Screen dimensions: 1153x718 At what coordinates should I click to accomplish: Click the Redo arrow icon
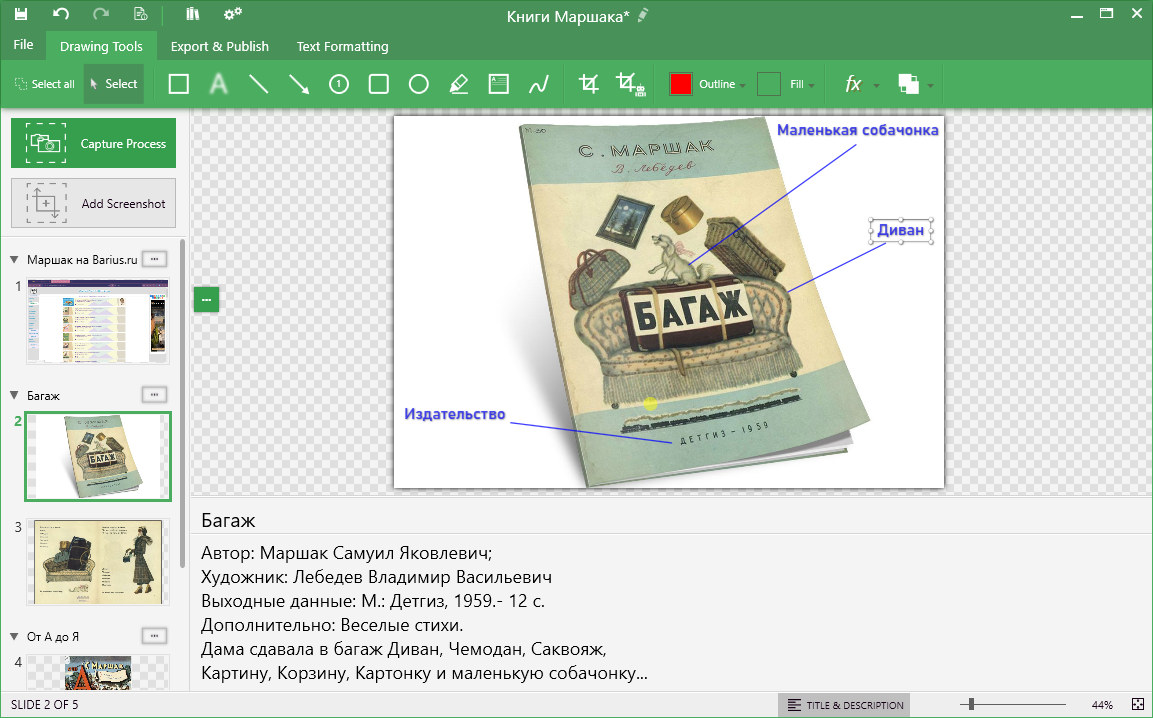coord(101,14)
